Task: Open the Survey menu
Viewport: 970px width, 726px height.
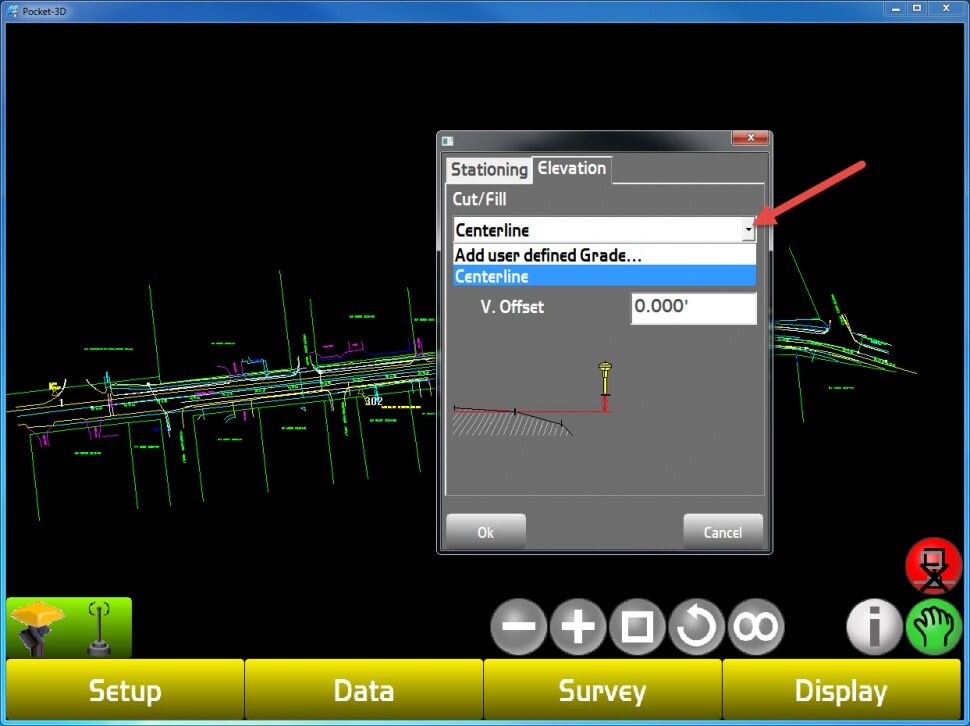Action: pyautogui.click(x=602, y=691)
